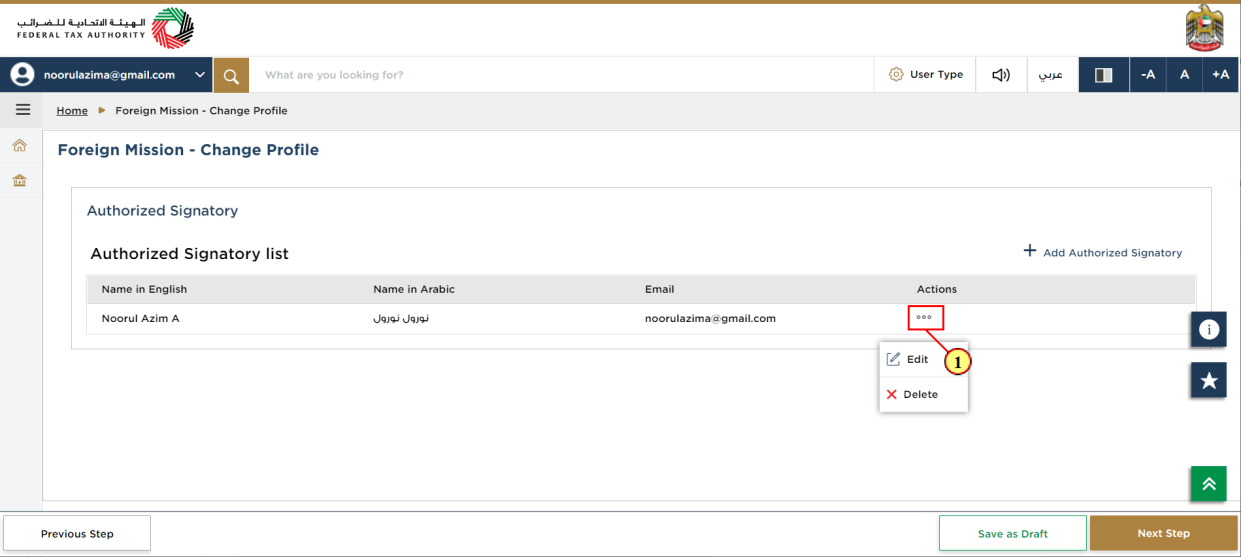The image size is (1241, 557).
Task: Click the star favorites floating button
Action: click(x=1209, y=380)
